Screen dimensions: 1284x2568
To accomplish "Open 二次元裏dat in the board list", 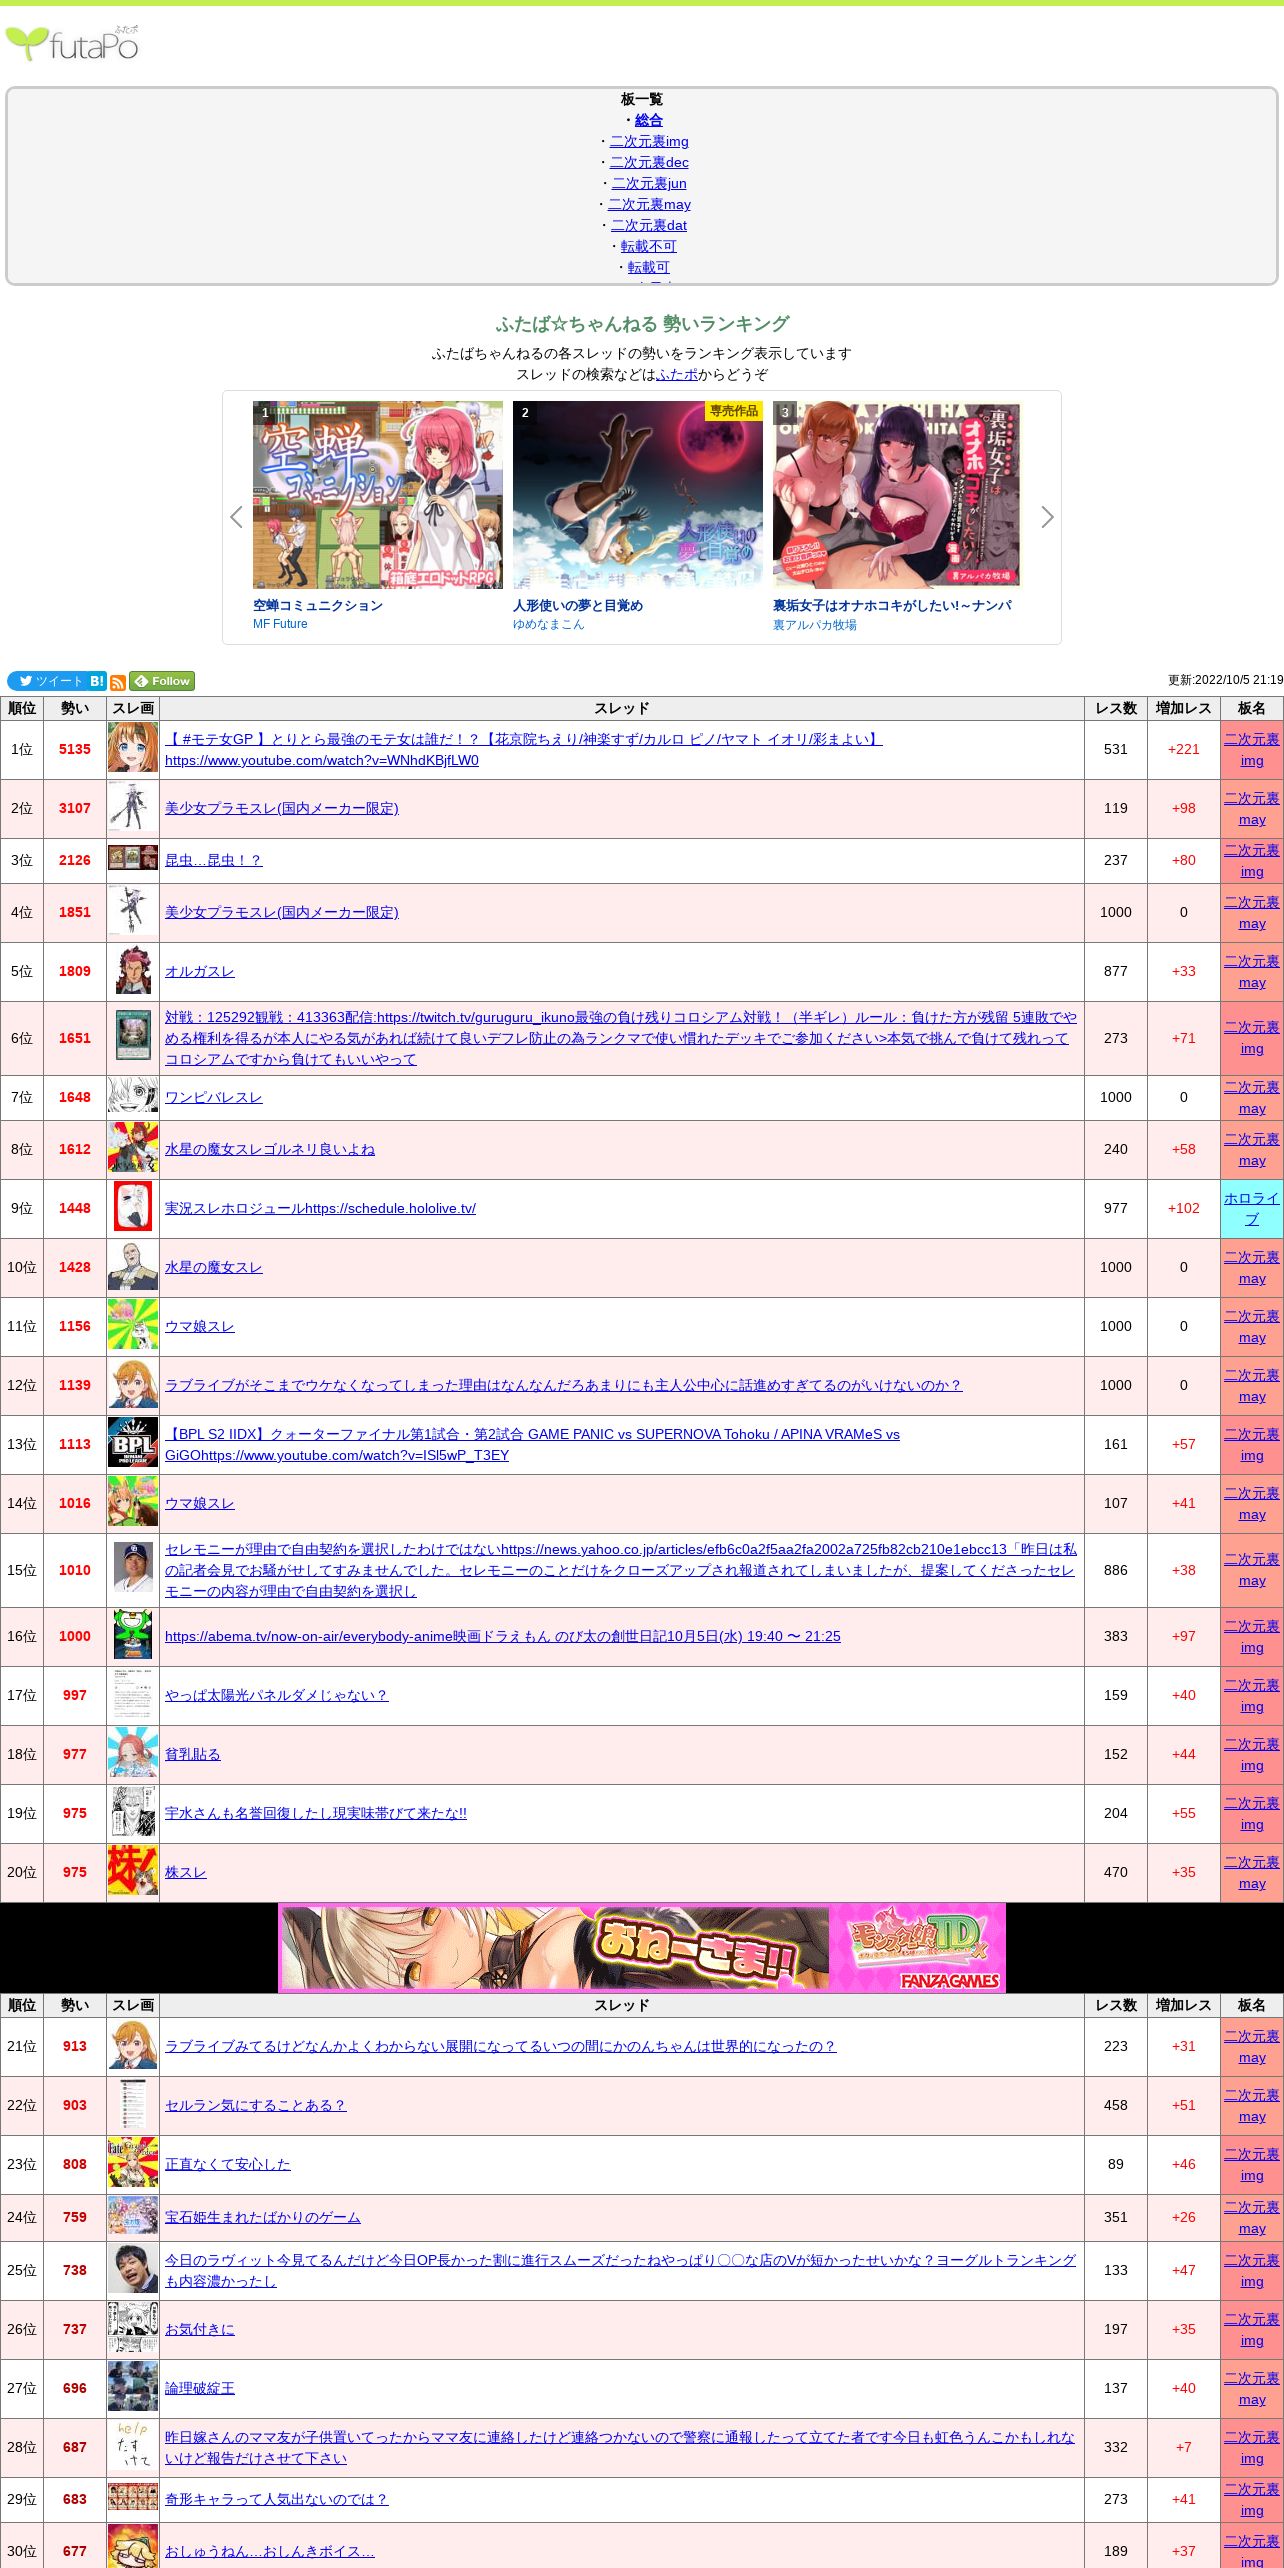I will (x=649, y=225).
